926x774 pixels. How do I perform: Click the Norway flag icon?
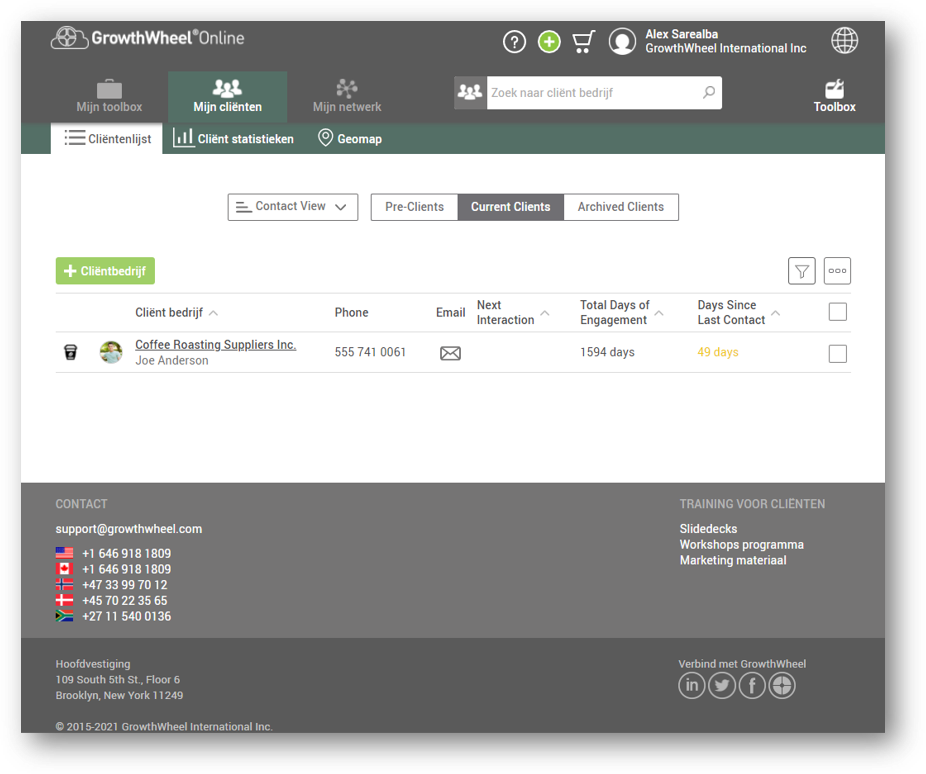coord(64,584)
